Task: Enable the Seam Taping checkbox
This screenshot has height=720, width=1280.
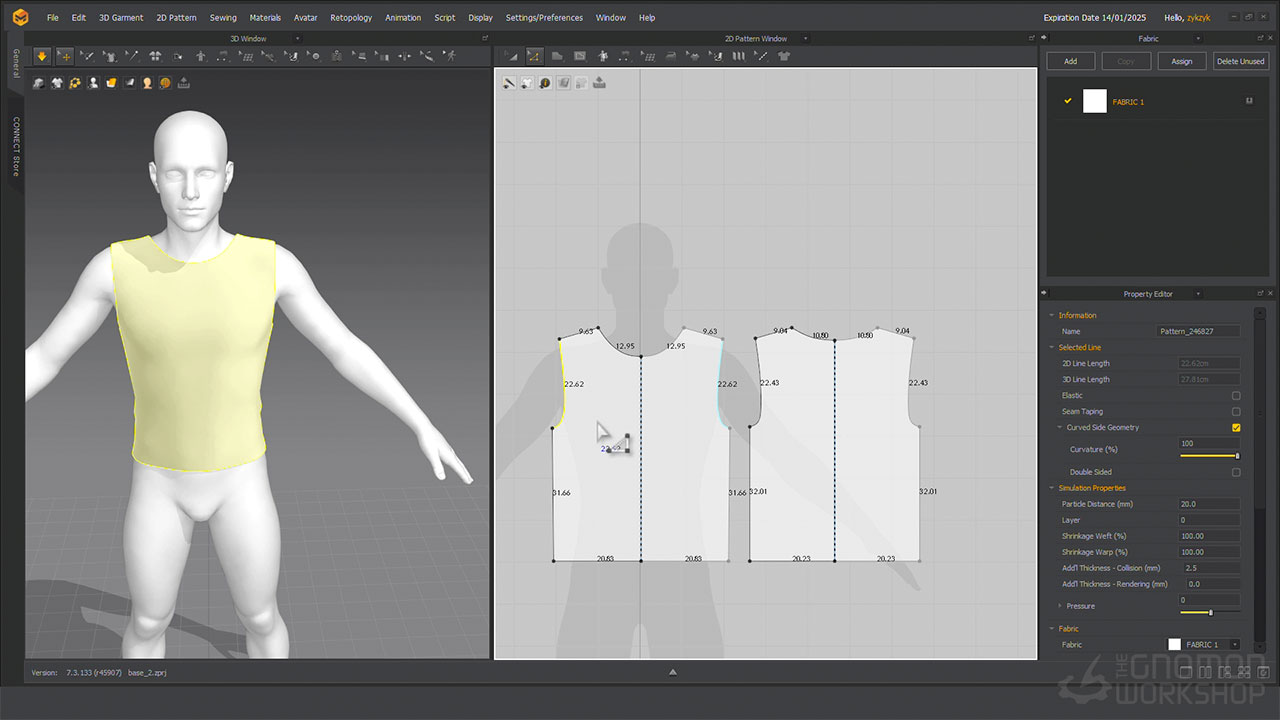Action: 1236,412
